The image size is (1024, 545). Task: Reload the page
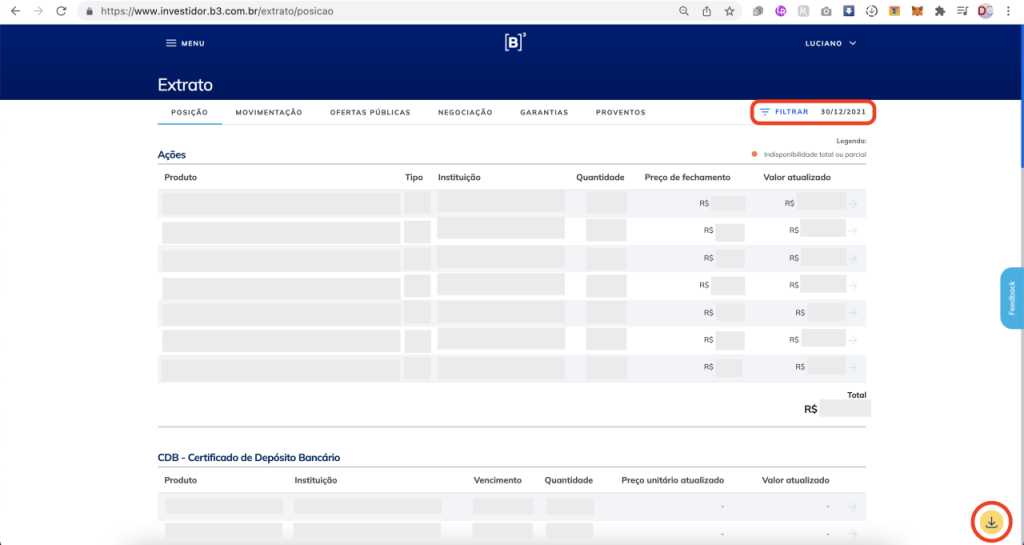pos(61,11)
